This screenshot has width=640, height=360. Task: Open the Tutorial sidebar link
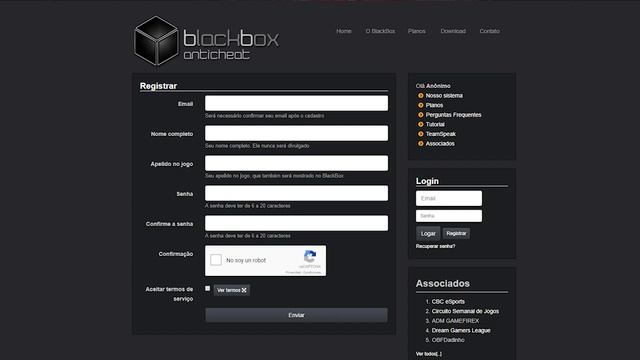click(x=435, y=124)
